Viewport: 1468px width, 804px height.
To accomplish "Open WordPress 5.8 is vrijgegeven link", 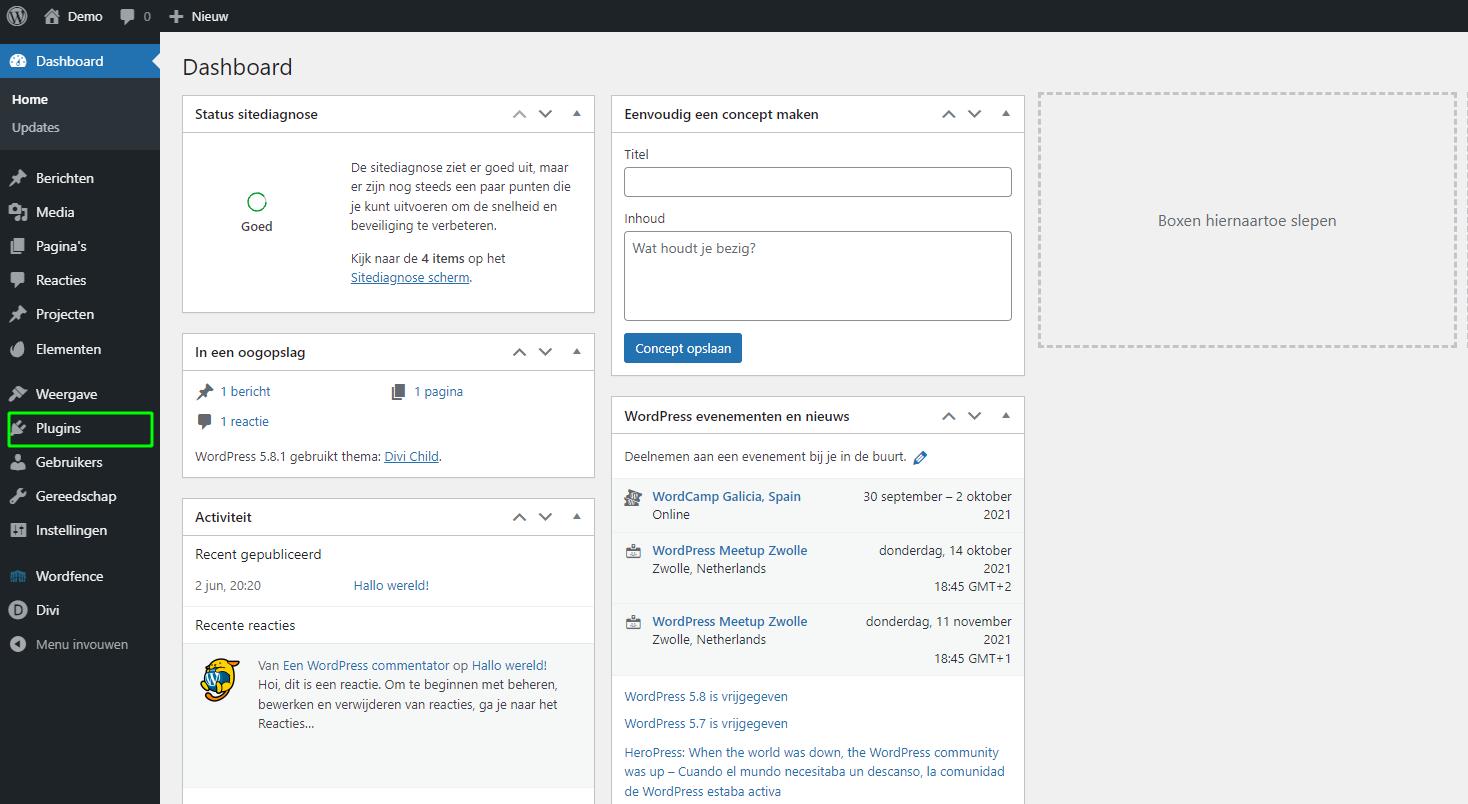I will click(706, 697).
